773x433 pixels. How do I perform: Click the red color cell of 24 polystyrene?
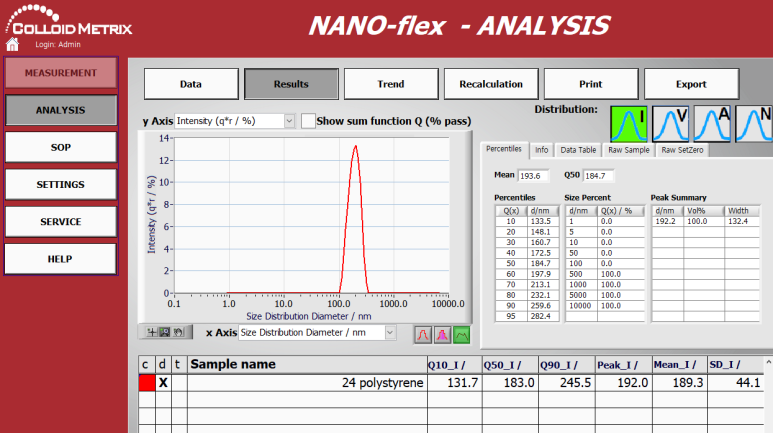tap(147, 383)
